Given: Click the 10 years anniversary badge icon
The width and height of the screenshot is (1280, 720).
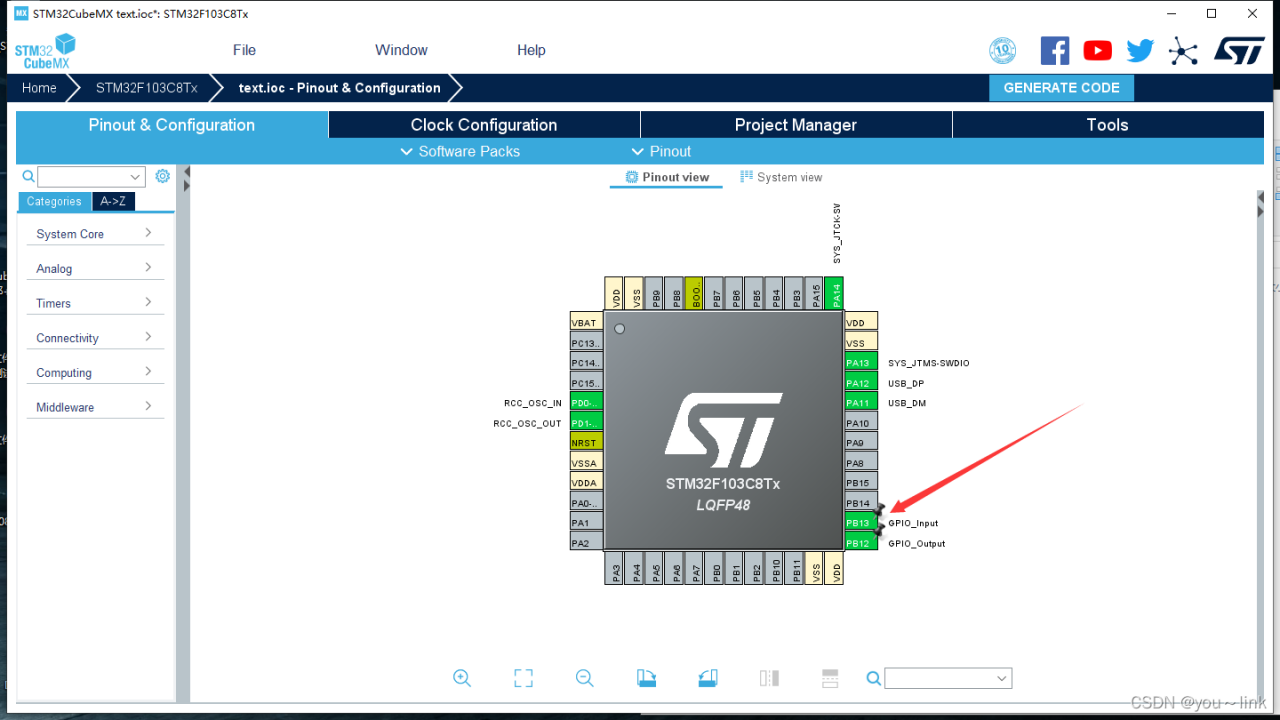Looking at the screenshot, I should point(1002,51).
